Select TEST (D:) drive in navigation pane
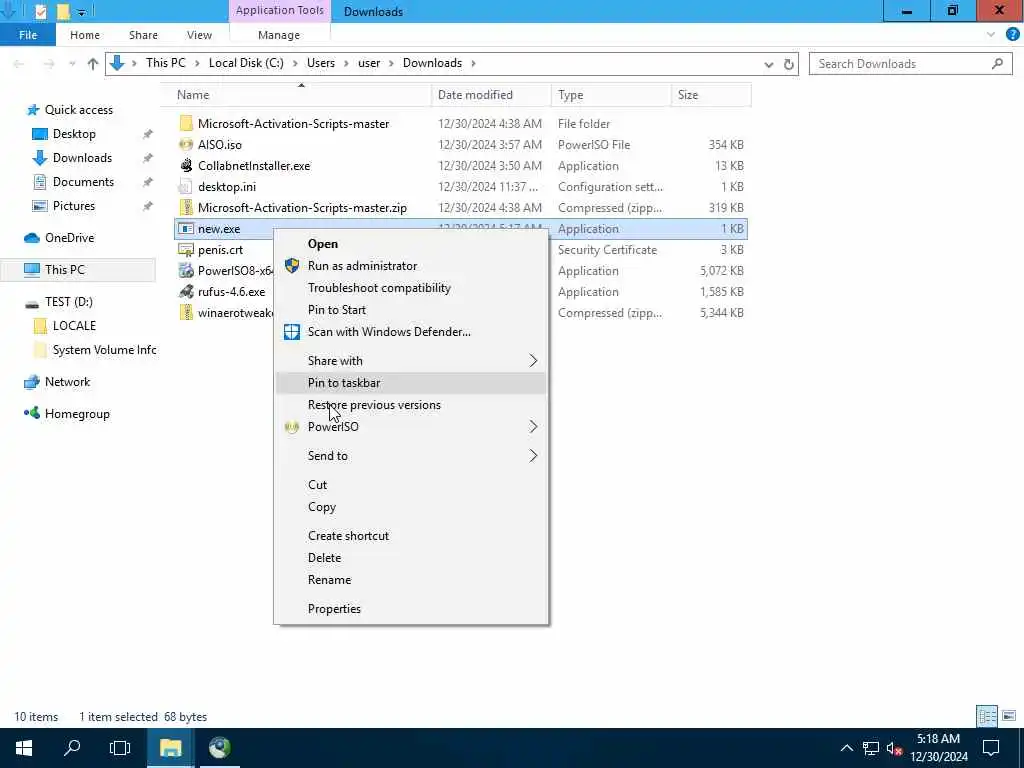This screenshot has height=768, width=1024. (69, 302)
